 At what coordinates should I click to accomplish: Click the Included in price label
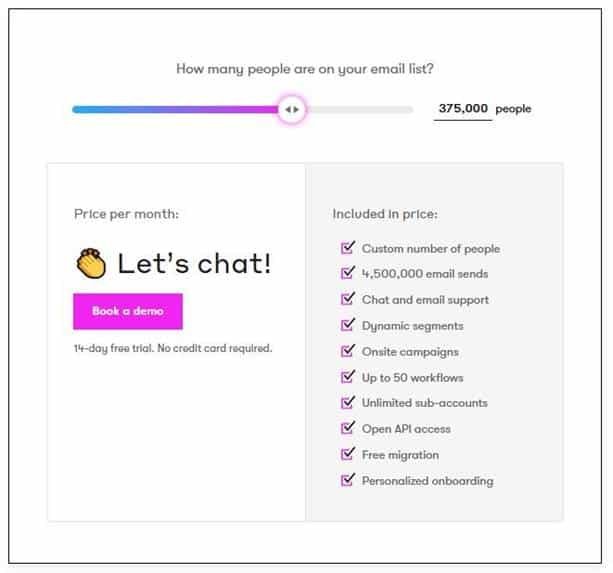click(385, 214)
